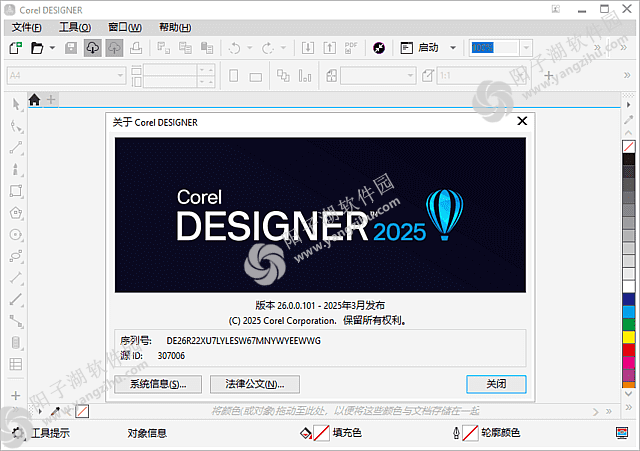Click the proof colors status bar icon
This screenshot has height=451, width=640.
point(622,433)
